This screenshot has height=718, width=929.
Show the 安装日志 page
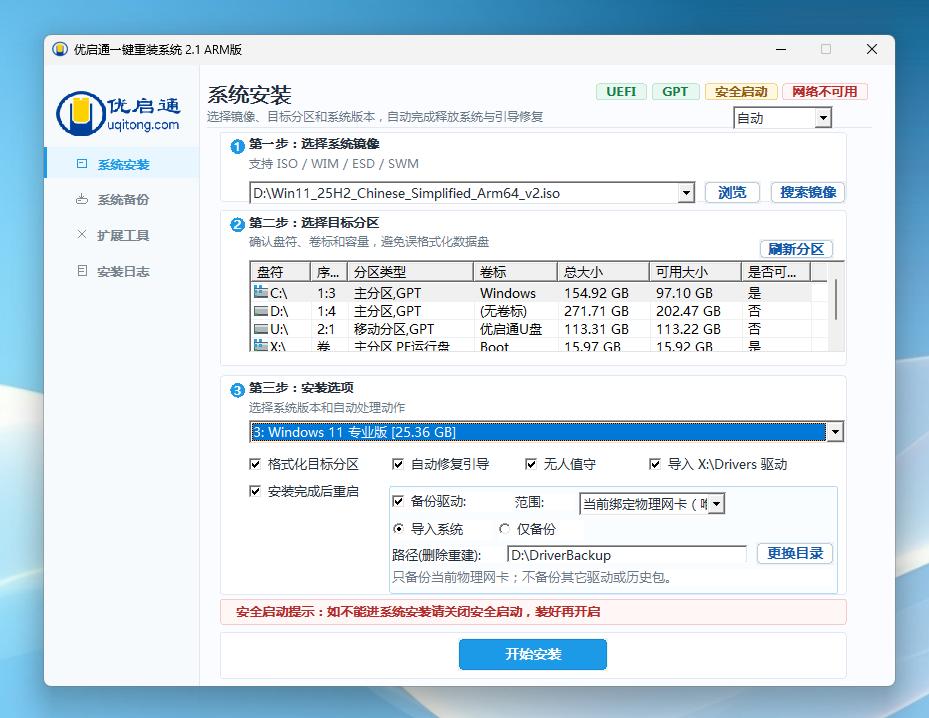click(122, 271)
